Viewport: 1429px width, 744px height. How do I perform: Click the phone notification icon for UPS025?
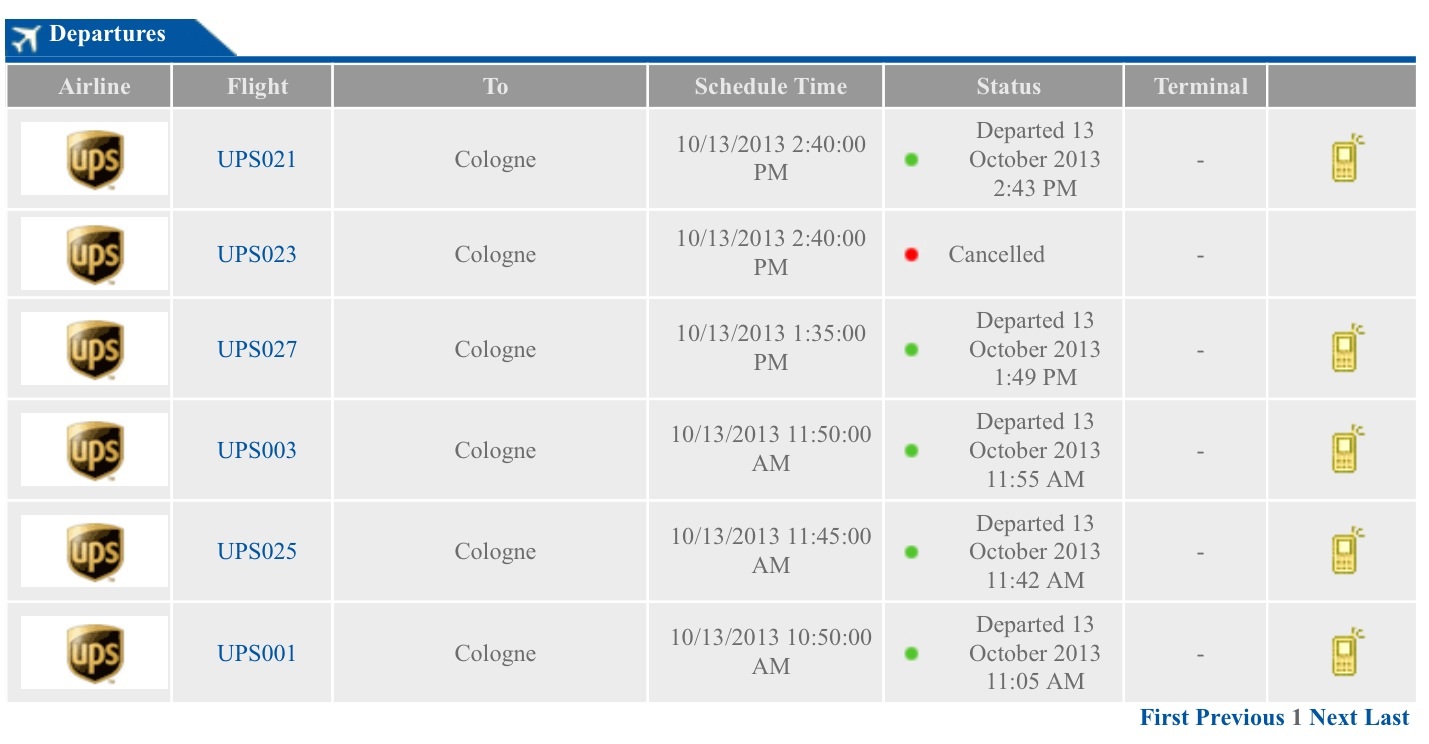(x=1348, y=551)
